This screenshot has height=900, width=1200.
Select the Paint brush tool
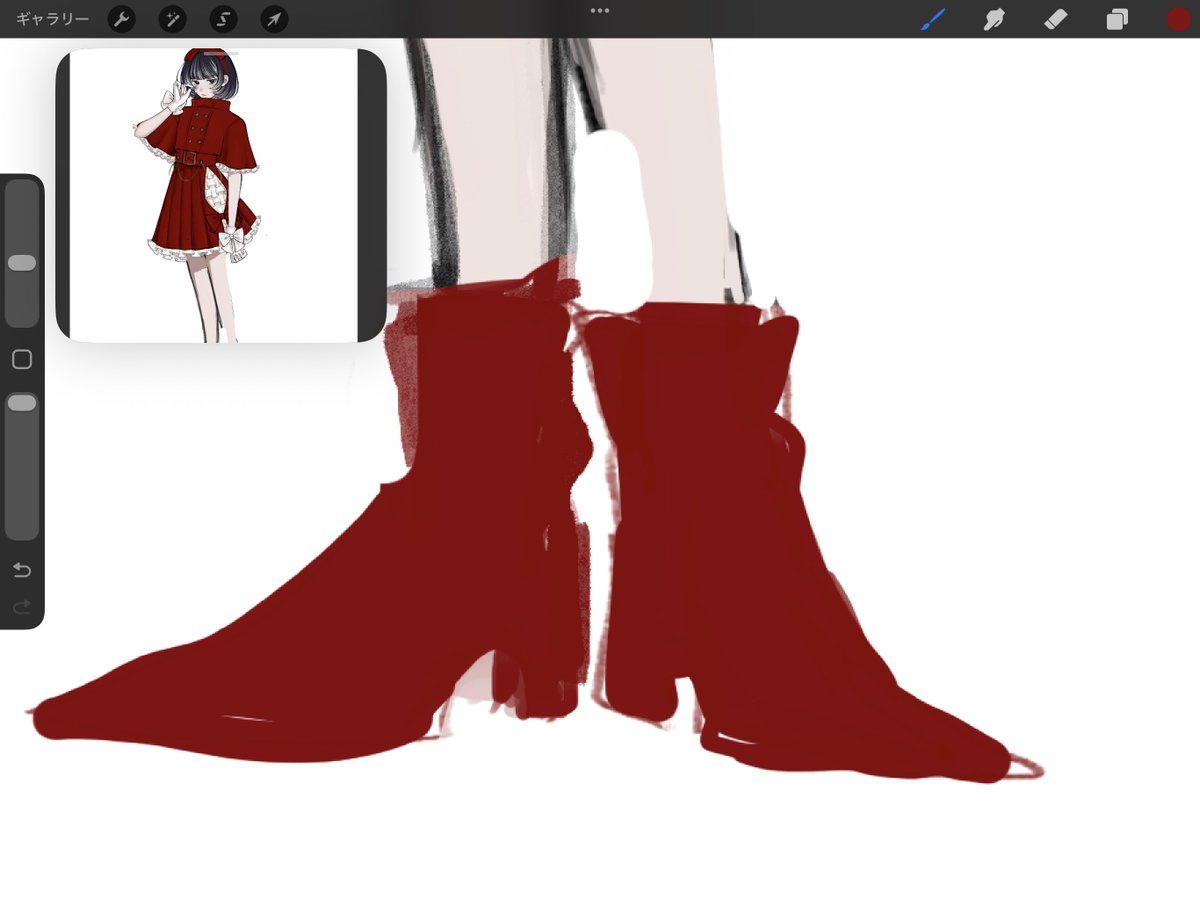[x=932, y=19]
